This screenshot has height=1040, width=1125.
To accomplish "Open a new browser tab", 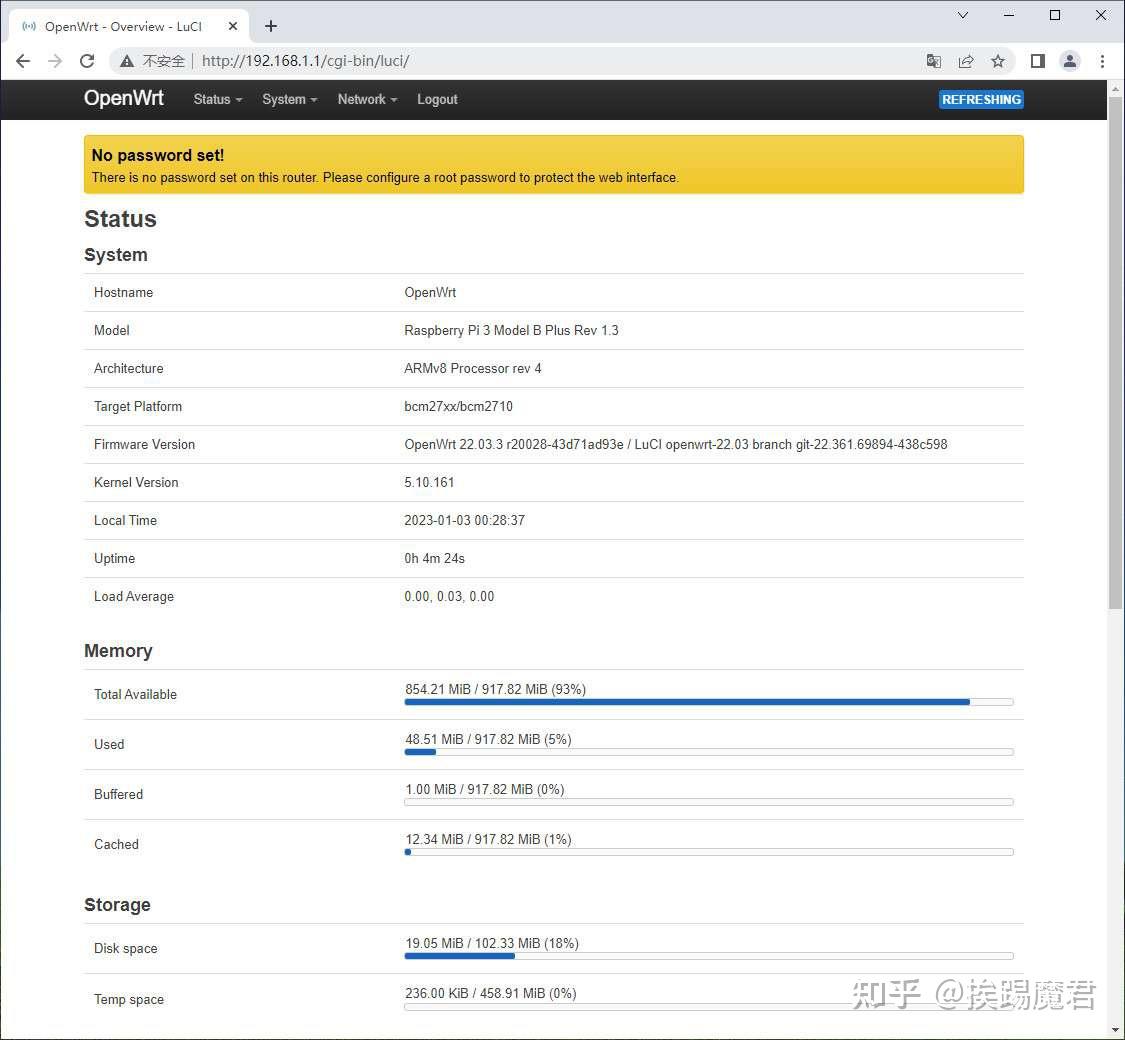I will pos(270,26).
